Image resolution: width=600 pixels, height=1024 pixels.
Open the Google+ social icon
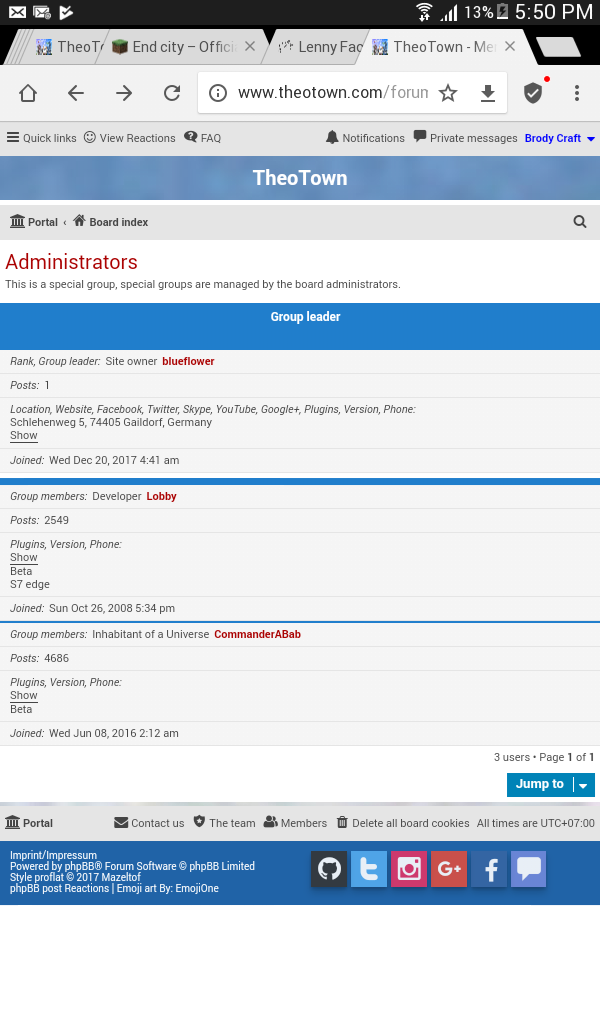click(x=449, y=869)
